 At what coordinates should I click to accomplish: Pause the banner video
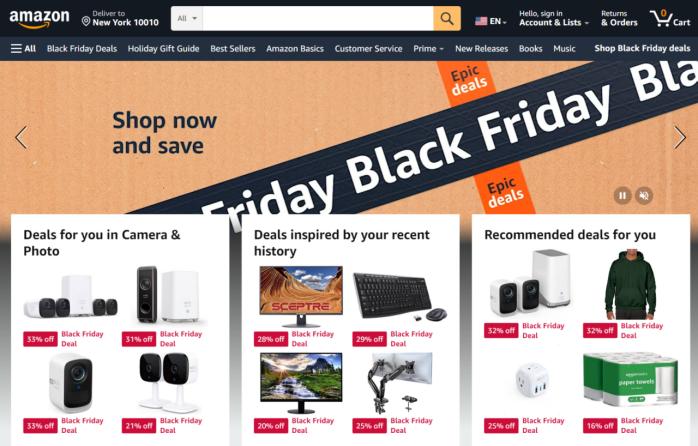point(622,195)
